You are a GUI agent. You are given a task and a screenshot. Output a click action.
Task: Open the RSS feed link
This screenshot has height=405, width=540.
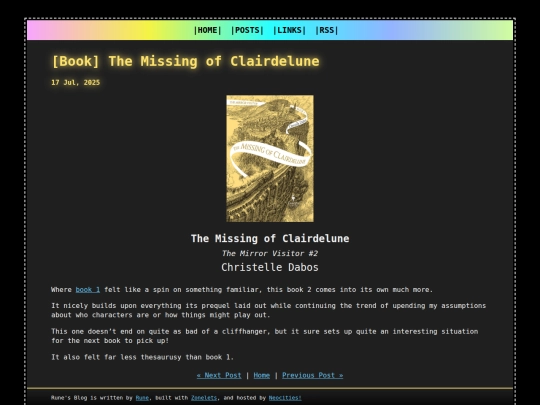point(326,30)
